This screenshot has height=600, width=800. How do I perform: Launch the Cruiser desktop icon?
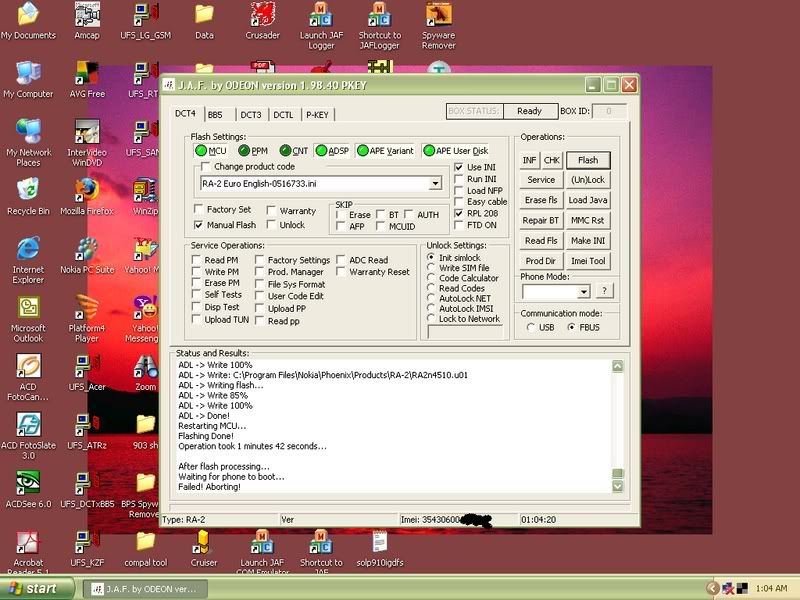pos(204,548)
